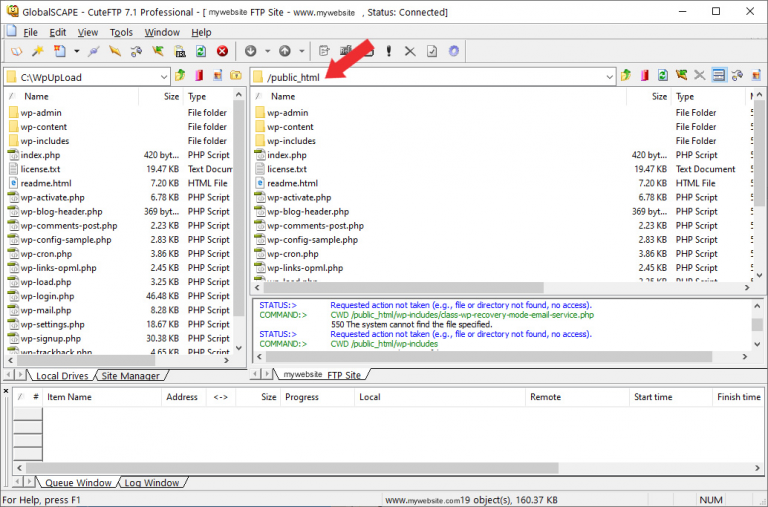Toggle details list view in remote pane

(x=719, y=76)
